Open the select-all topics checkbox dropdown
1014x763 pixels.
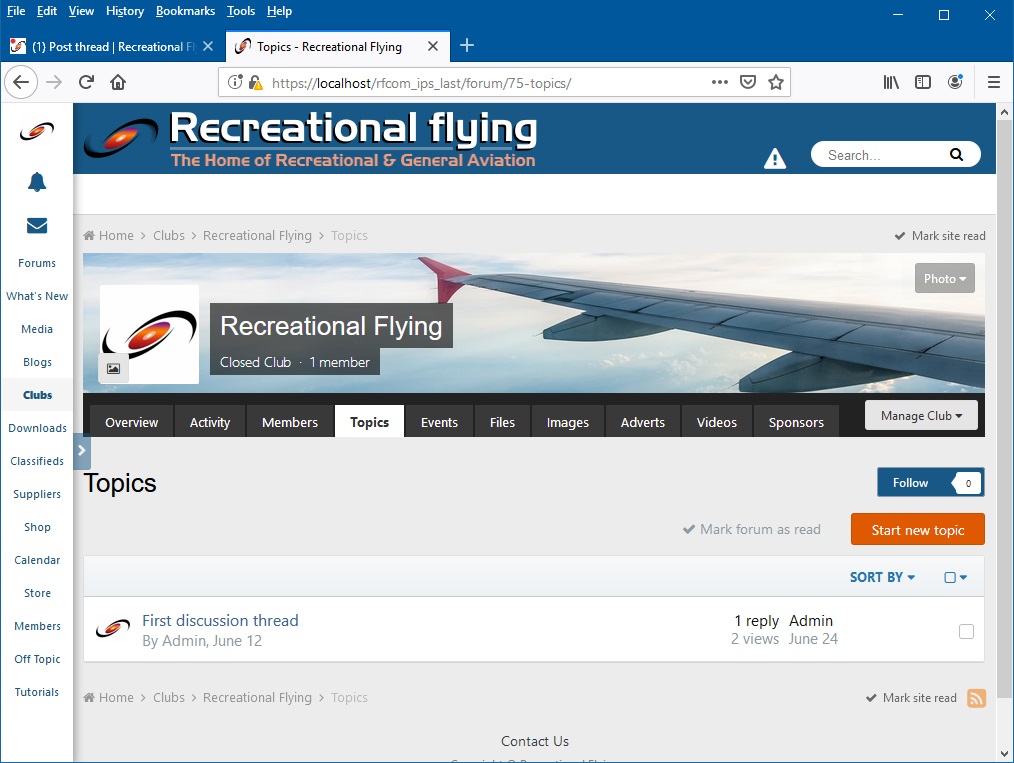(x=956, y=577)
